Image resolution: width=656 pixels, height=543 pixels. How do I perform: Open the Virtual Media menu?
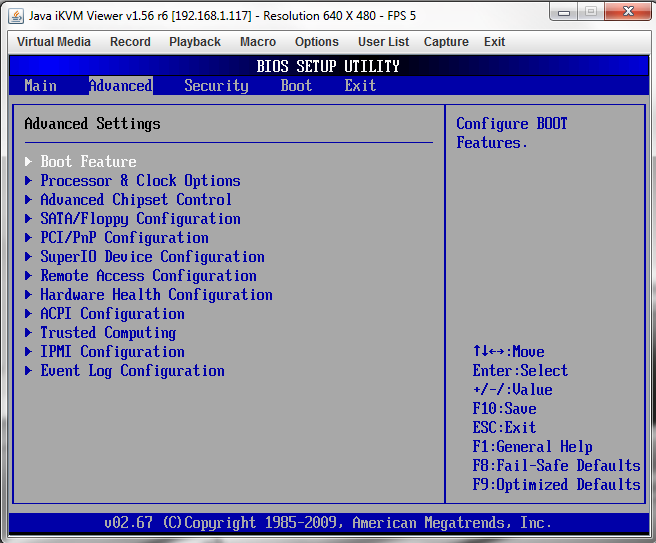click(54, 42)
